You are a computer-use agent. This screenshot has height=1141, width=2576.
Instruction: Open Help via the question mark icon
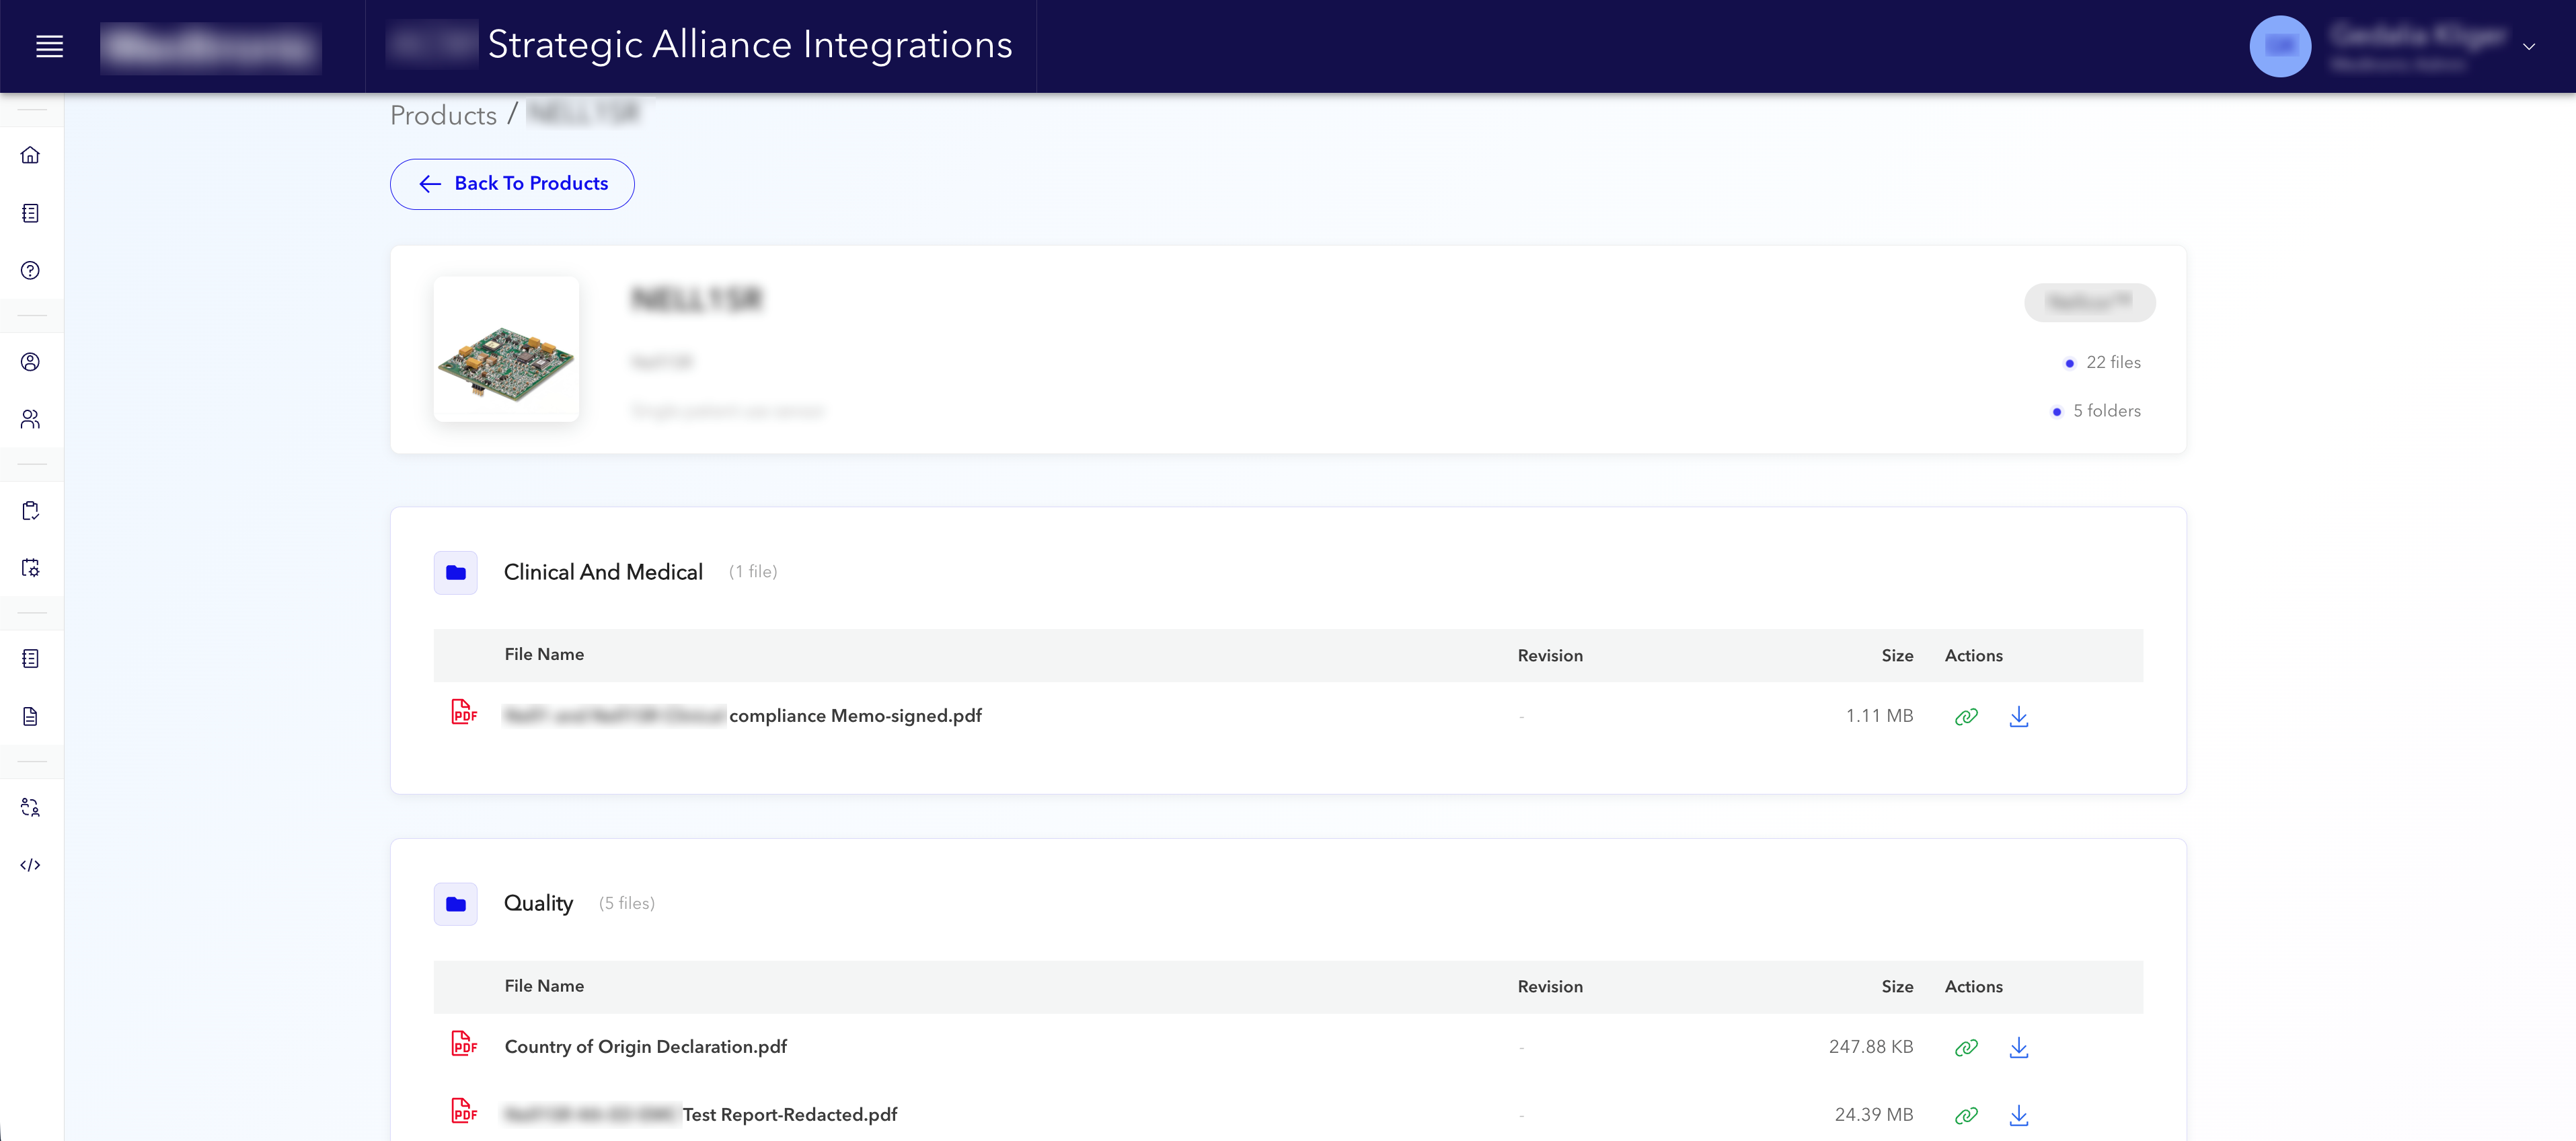click(31, 270)
